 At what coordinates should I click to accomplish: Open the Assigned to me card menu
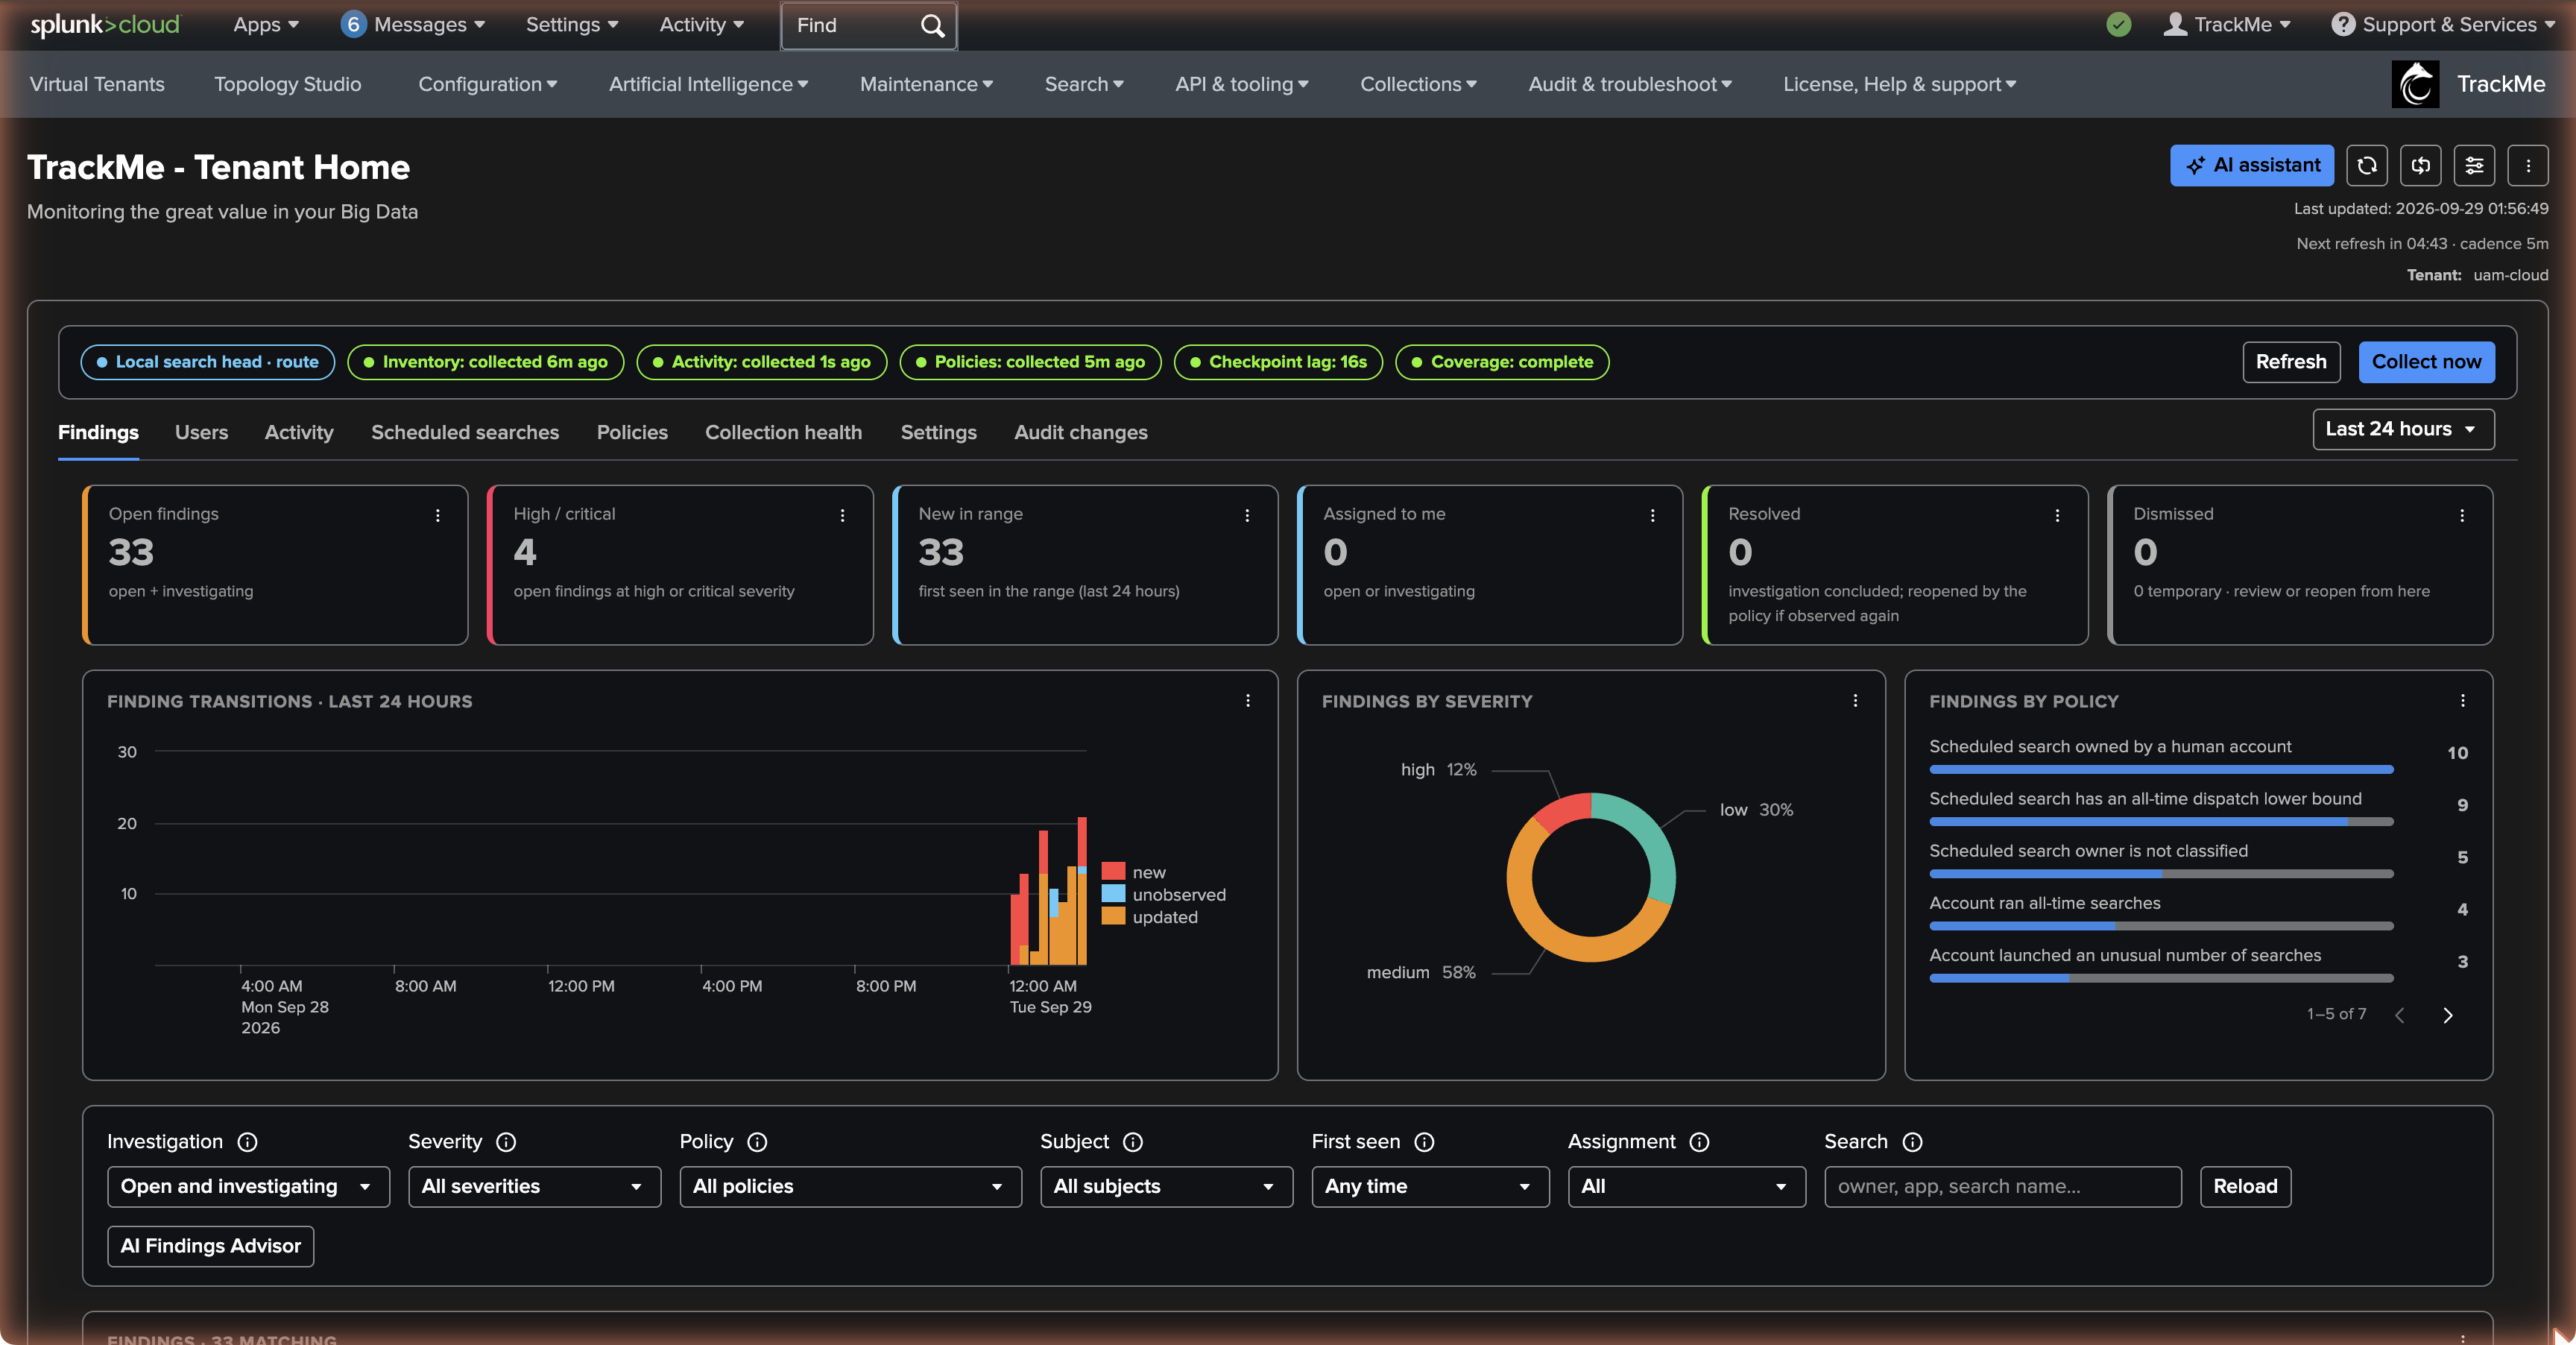(1652, 515)
